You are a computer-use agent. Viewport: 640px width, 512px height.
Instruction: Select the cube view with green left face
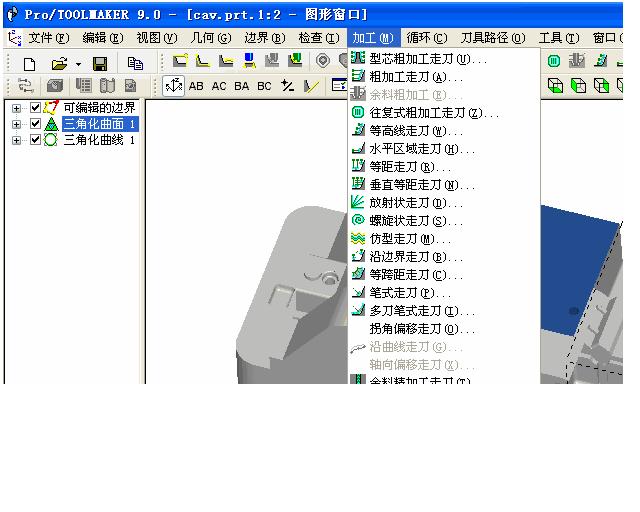tap(578, 86)
